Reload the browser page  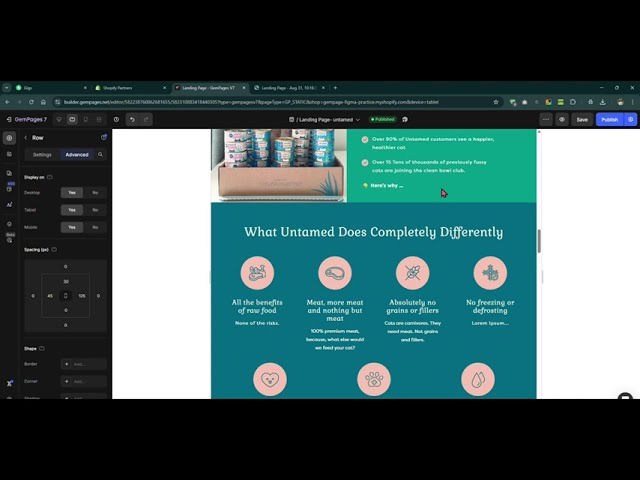click(x=31, y=102)
